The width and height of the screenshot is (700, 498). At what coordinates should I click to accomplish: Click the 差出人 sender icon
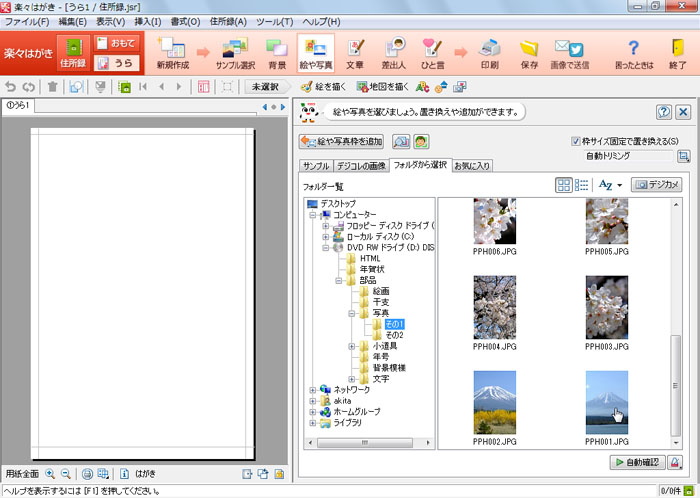coord(394,52)
